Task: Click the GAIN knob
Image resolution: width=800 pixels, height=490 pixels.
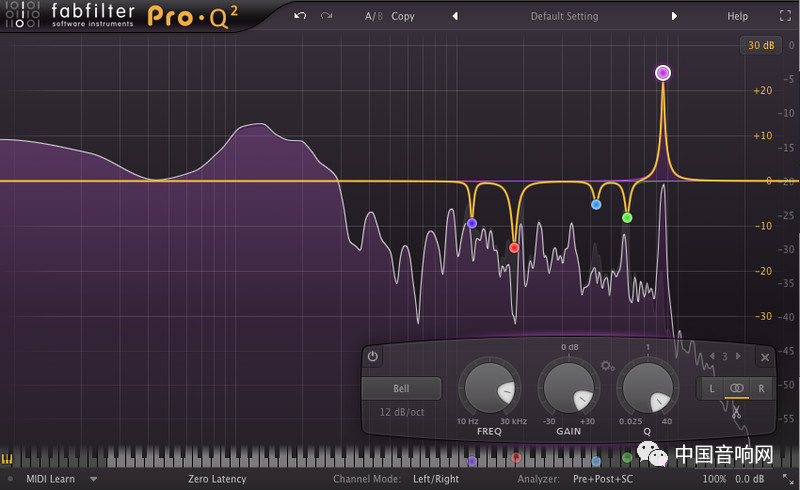Action: 568,389
